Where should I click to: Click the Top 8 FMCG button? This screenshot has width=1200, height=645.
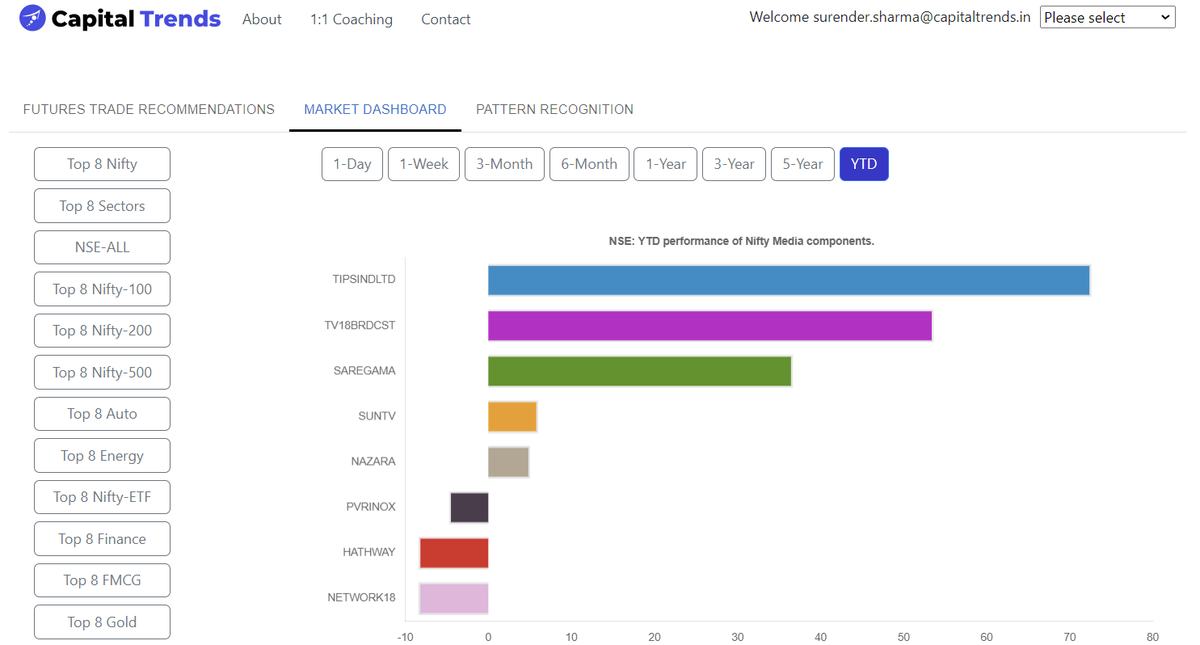(102, 580)
